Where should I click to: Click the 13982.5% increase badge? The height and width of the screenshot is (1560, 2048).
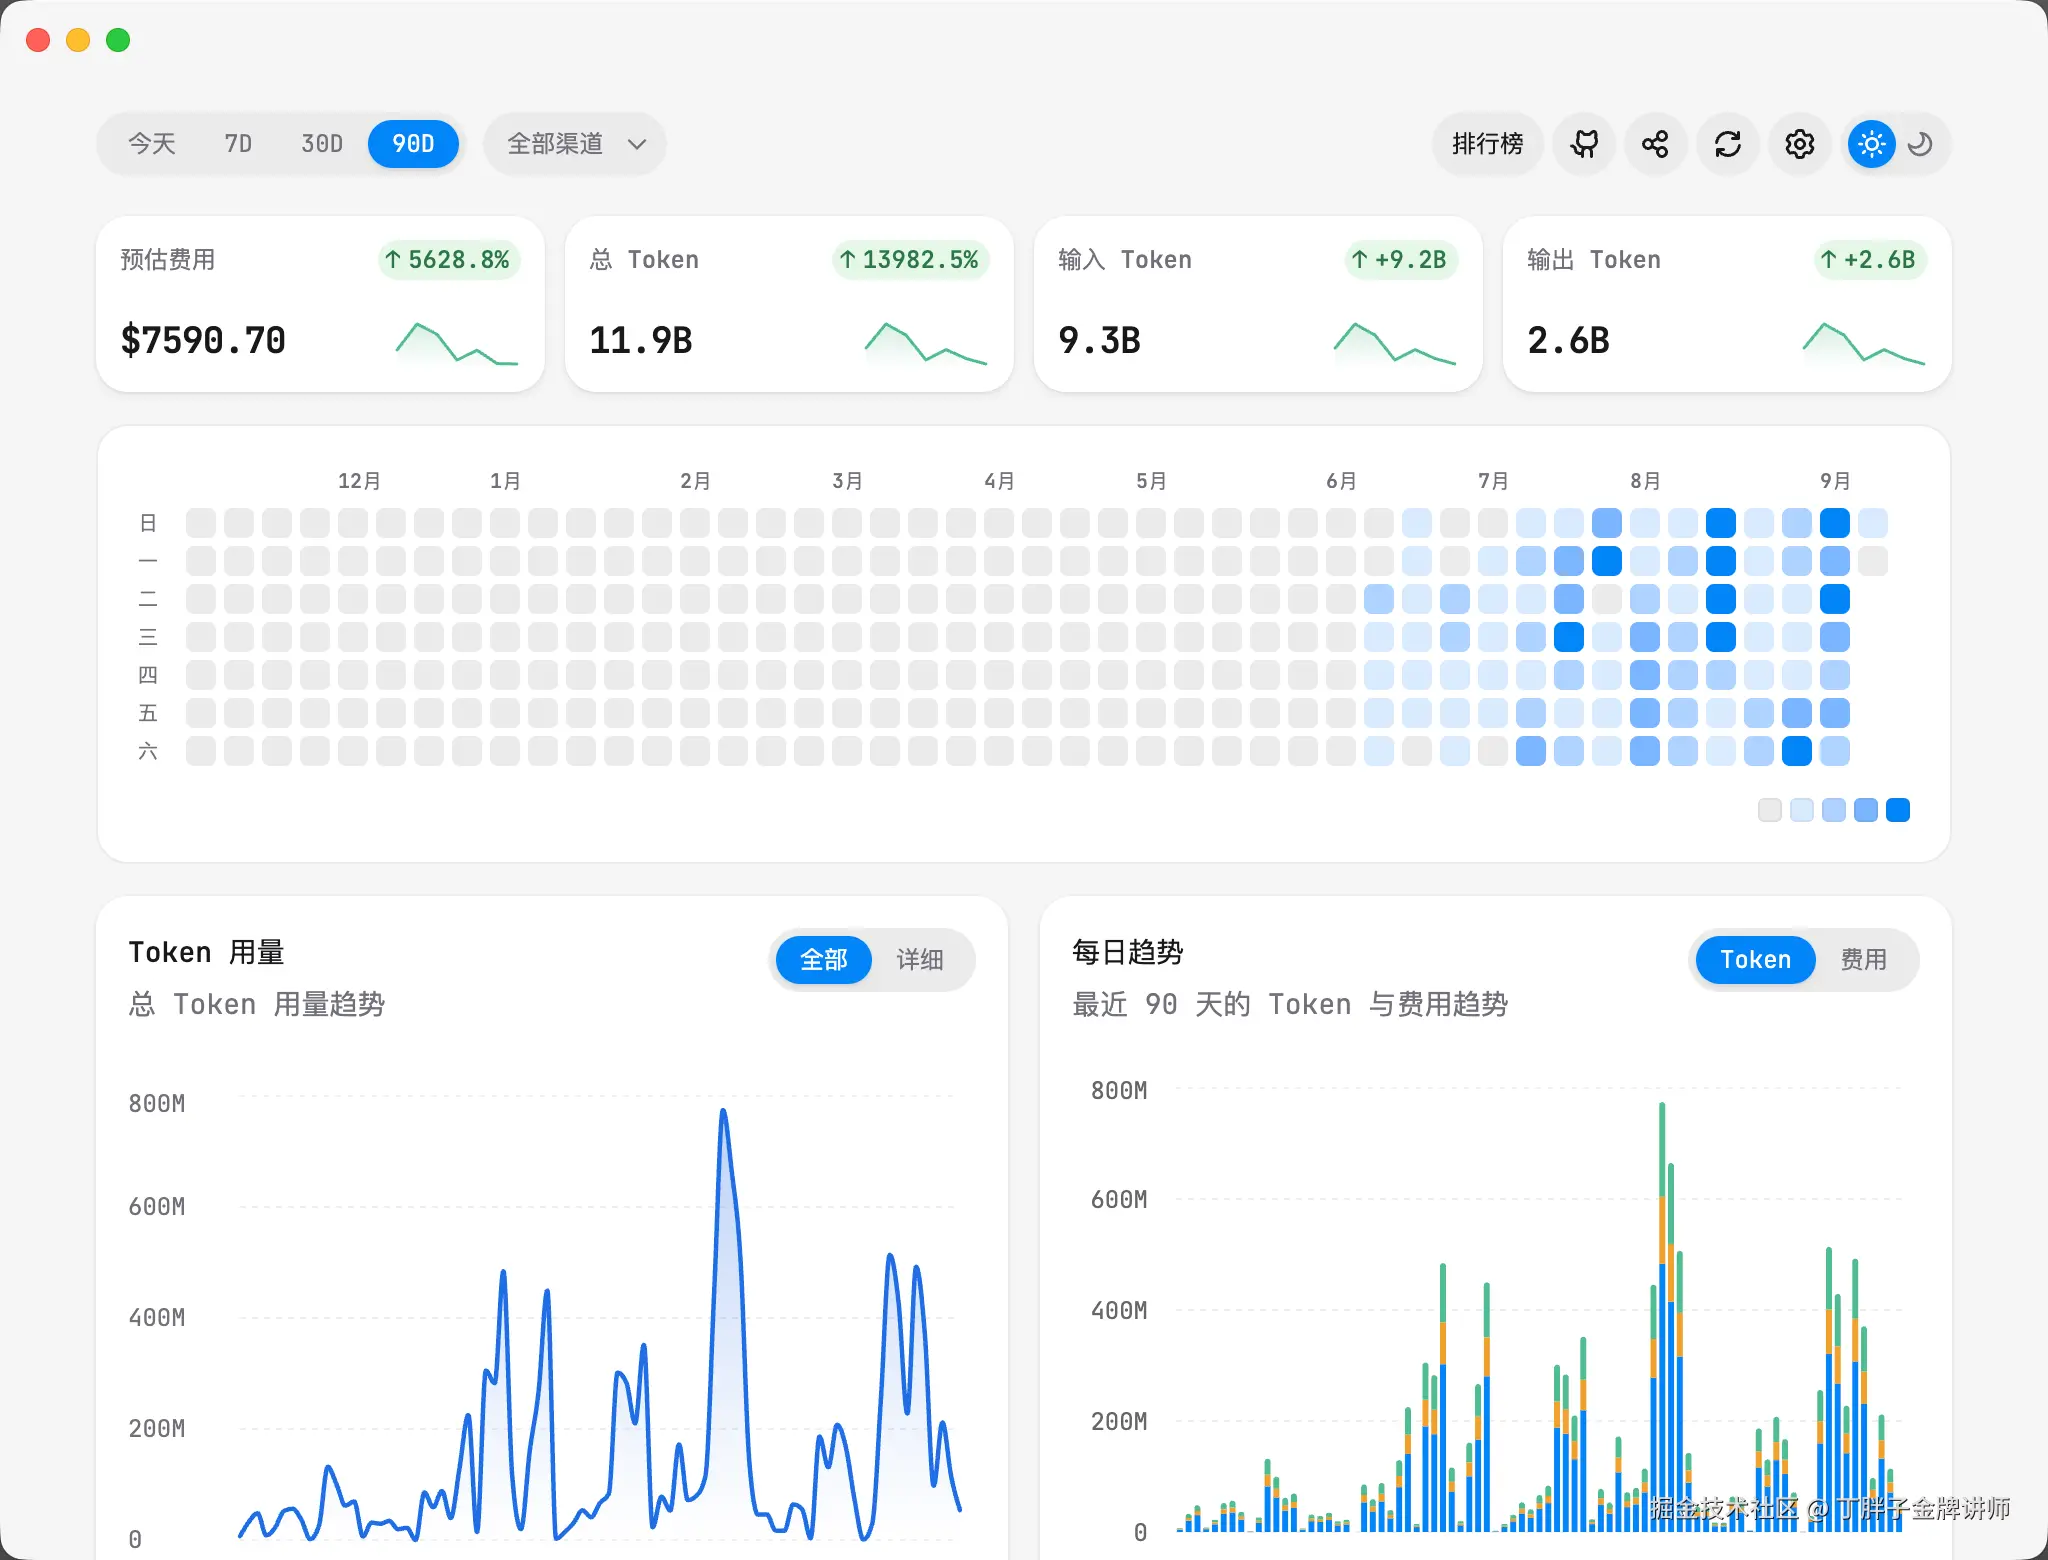tap(910, 260)
